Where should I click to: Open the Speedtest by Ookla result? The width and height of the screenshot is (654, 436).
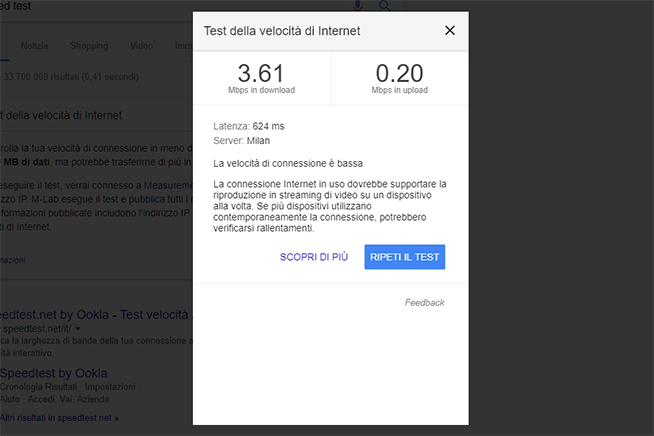click(54, 373)
